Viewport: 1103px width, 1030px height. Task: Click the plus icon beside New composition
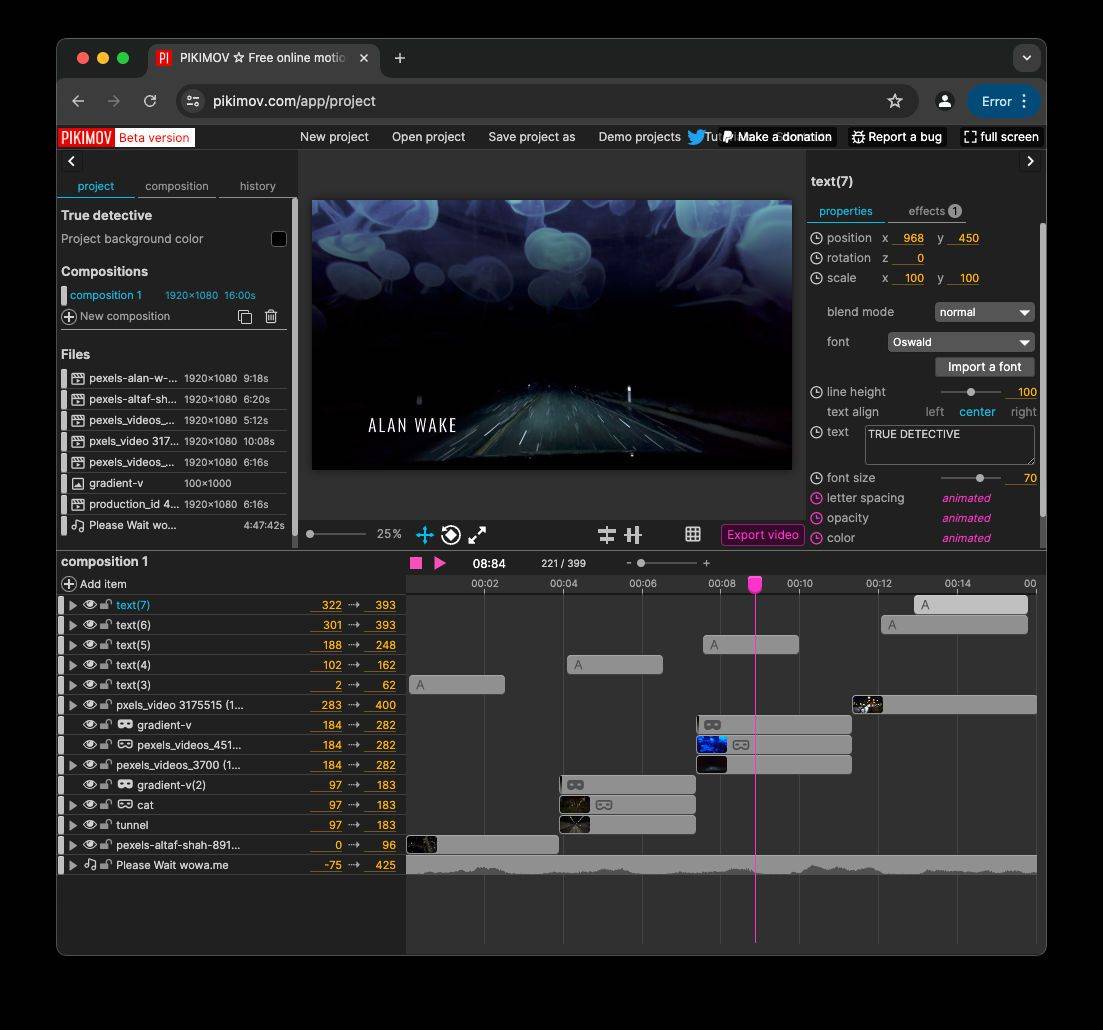click(69, 317)
